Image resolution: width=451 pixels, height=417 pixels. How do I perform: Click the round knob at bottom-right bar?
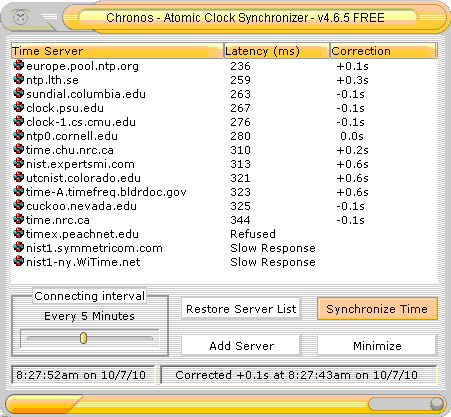coord(437,404)
